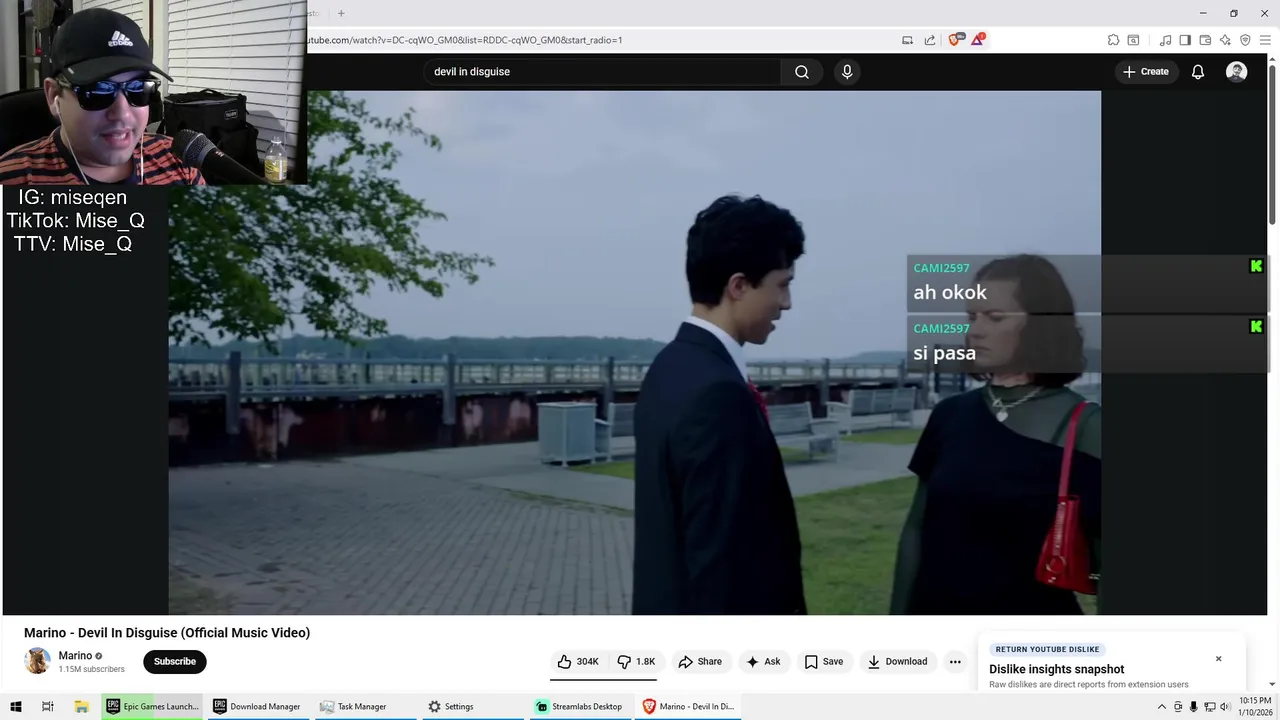Image resolution: width=1280 pixels, height=720 pixels.
Task: Click the Ask button under the video
Action: coord(763,662)
